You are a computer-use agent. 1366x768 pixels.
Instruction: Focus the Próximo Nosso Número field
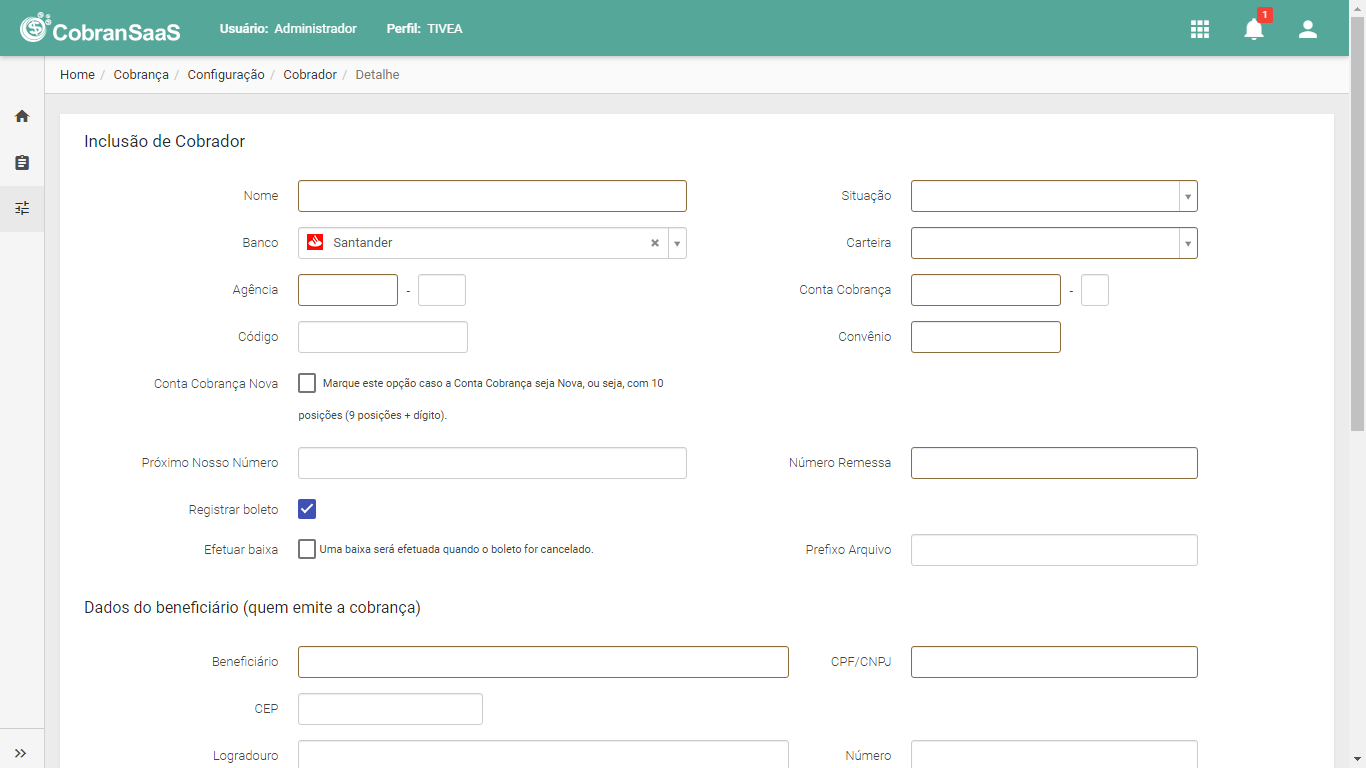pyautogui.click(x=492, y=463)
